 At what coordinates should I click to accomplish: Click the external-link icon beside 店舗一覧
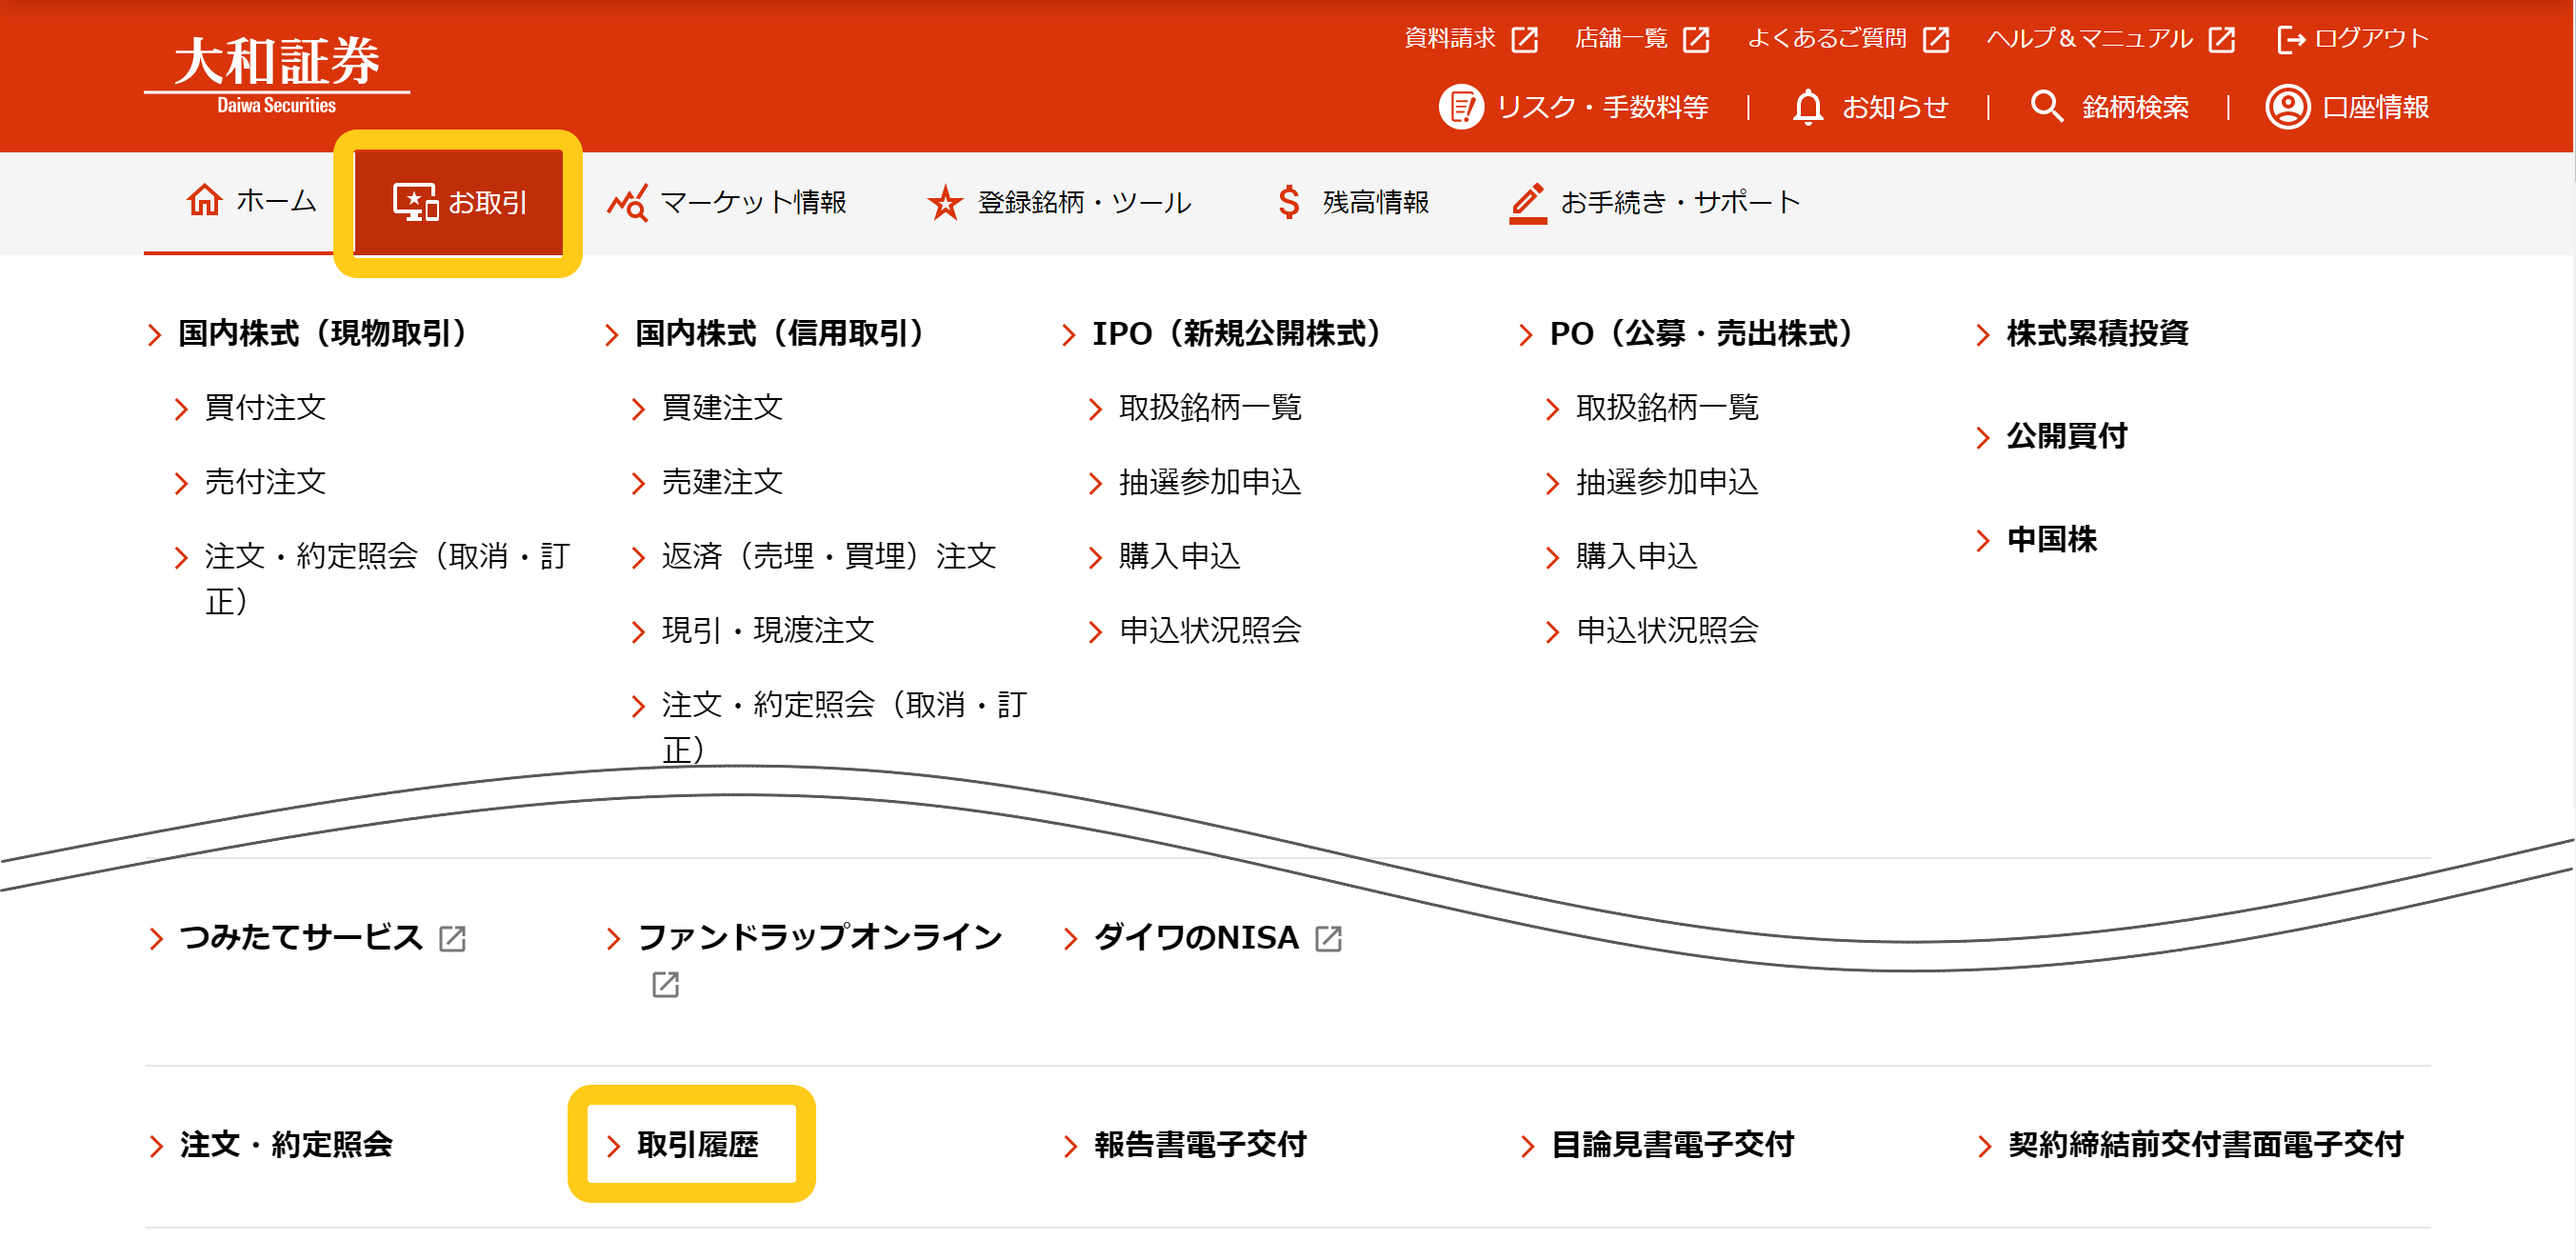[x=1696, y=39]
